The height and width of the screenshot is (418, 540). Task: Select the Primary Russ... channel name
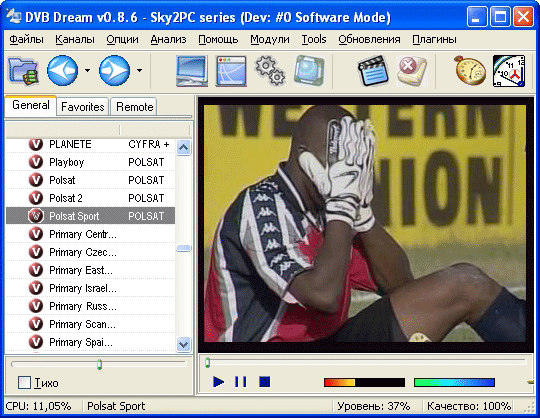(83, 306)
